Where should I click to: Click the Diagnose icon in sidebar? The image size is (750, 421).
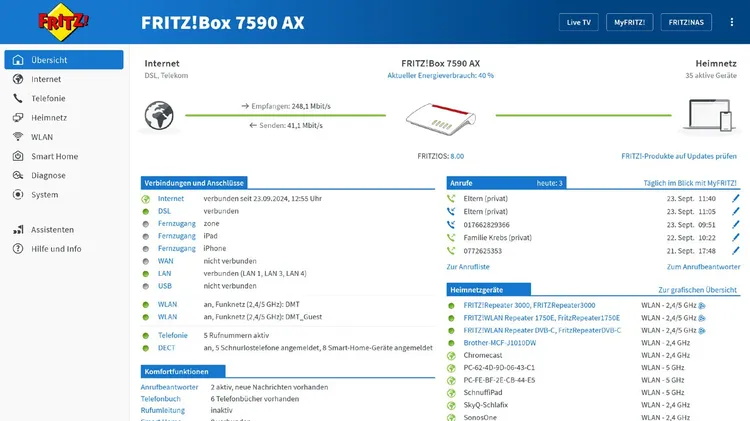pyautogui.click(x=18, y=175)
